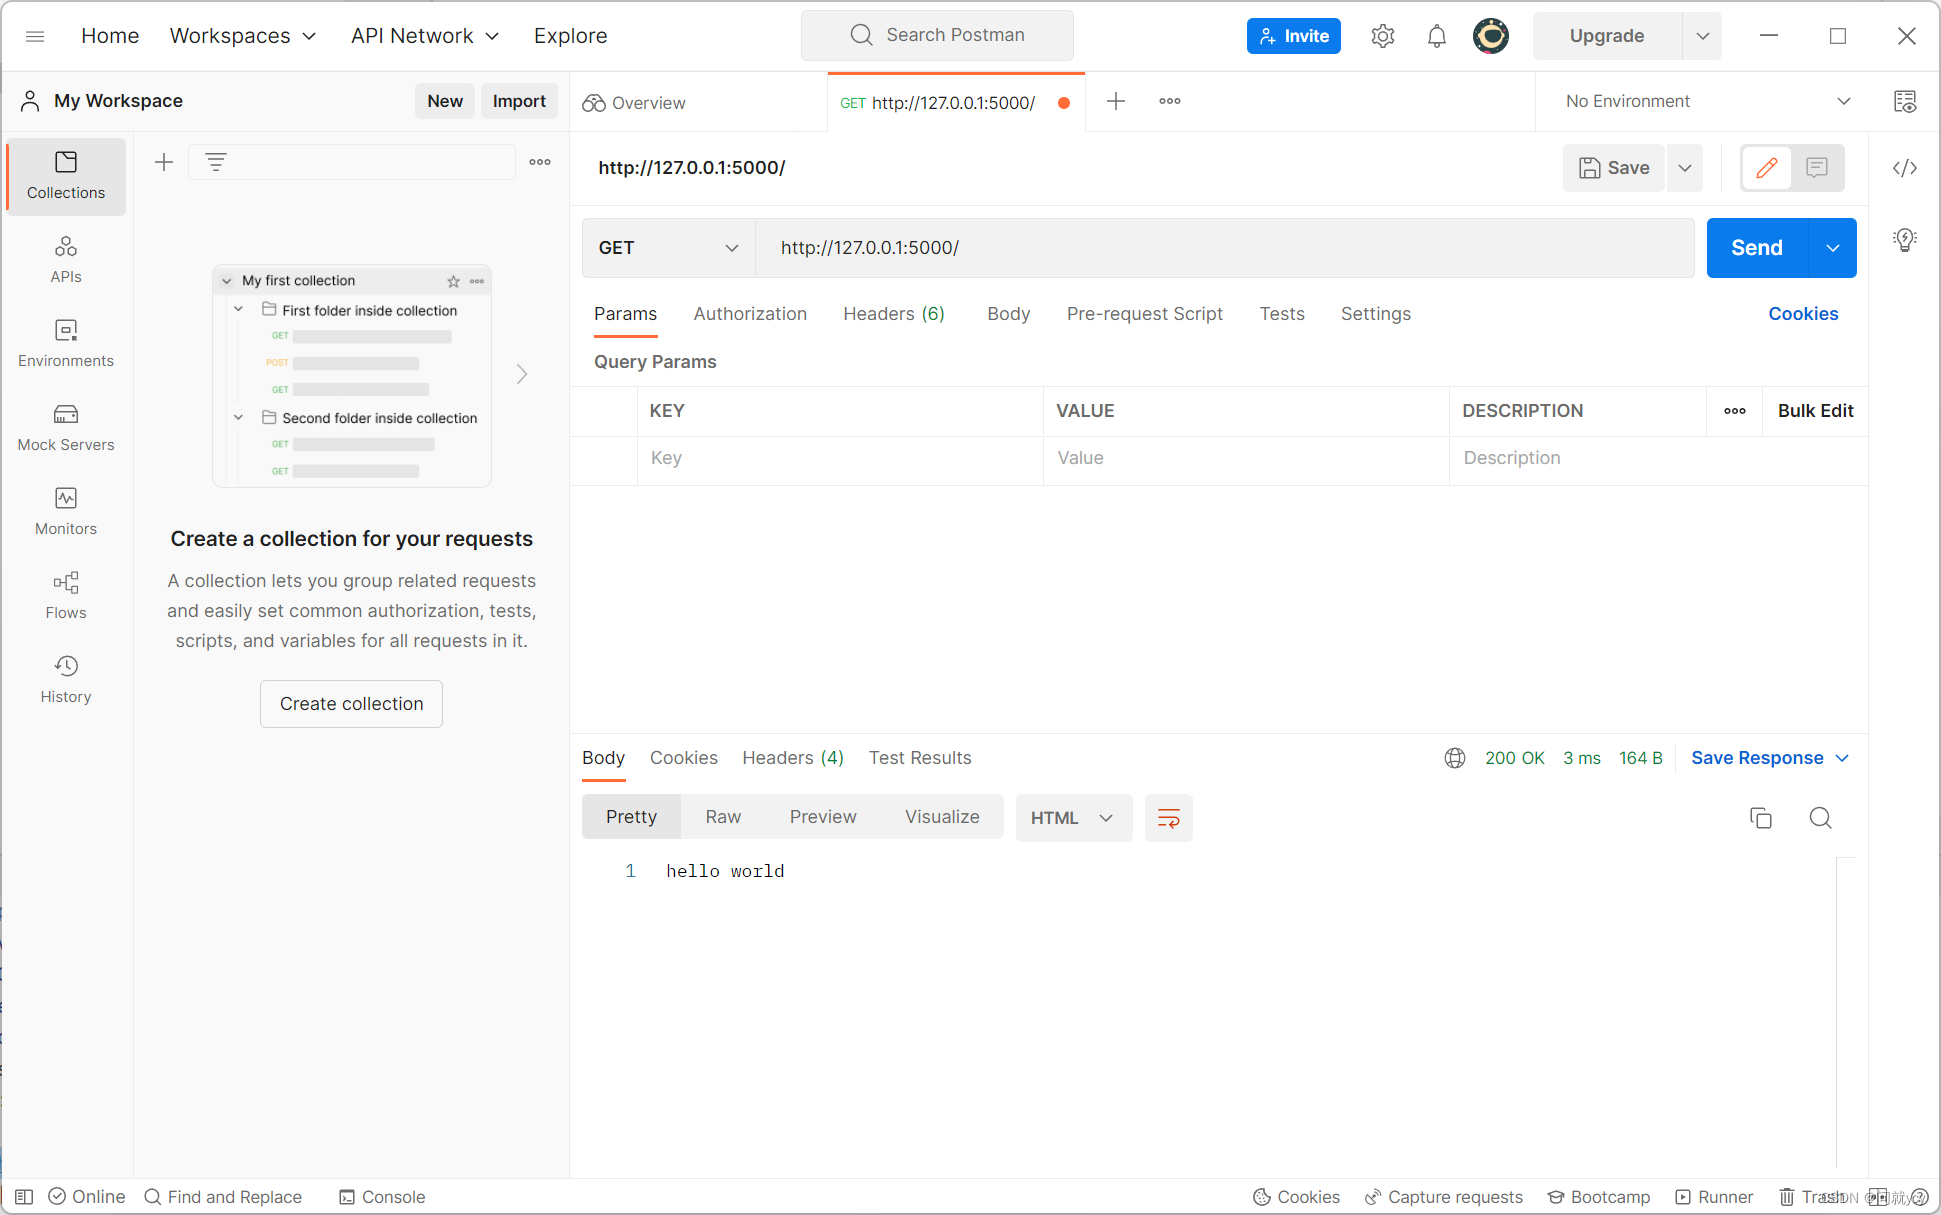Search in the response body
The image size is (1941, 1215).
[1820, 818]
